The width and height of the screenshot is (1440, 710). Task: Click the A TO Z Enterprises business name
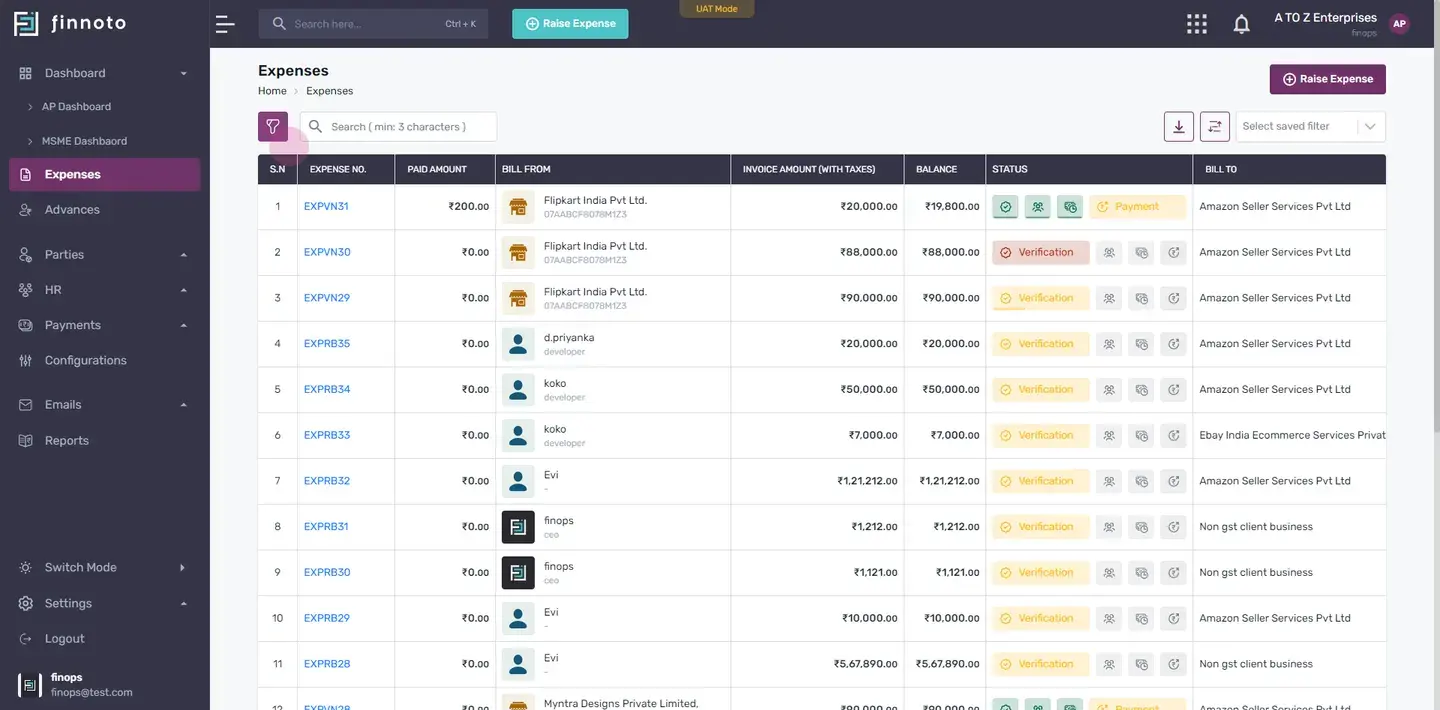coord(1325,18)
